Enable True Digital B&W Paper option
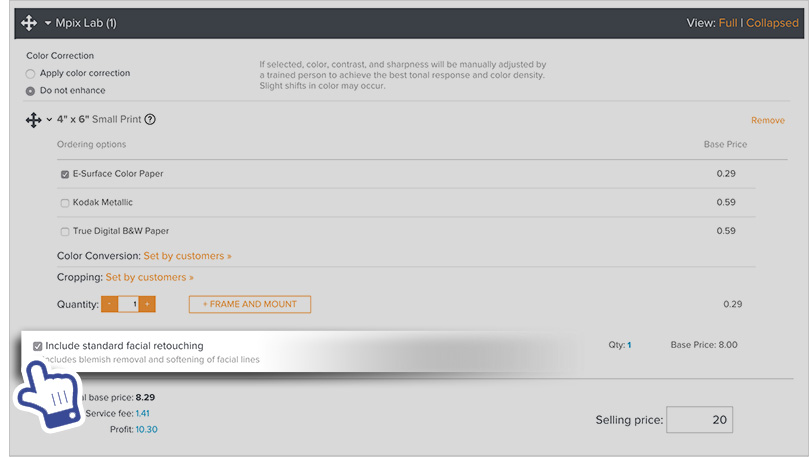Image resolution: width=809 pixels, height=457 pixels. coord(64,232)
